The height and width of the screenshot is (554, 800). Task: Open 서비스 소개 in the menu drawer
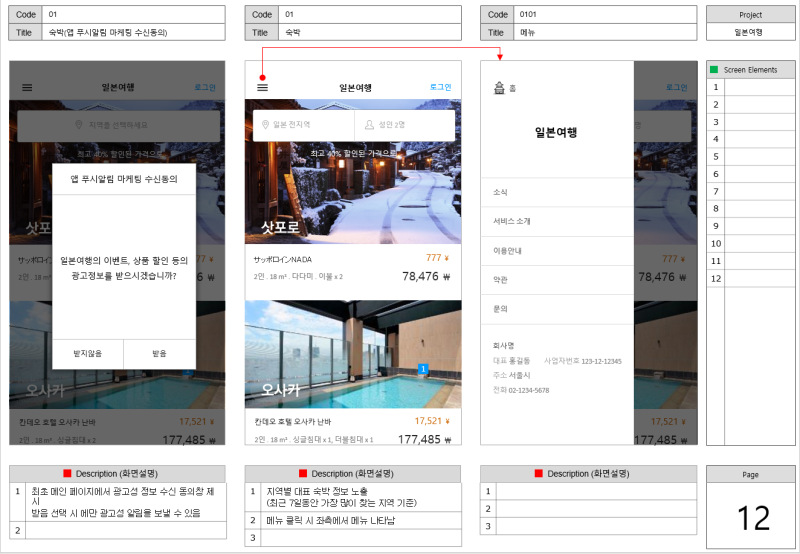557,221
